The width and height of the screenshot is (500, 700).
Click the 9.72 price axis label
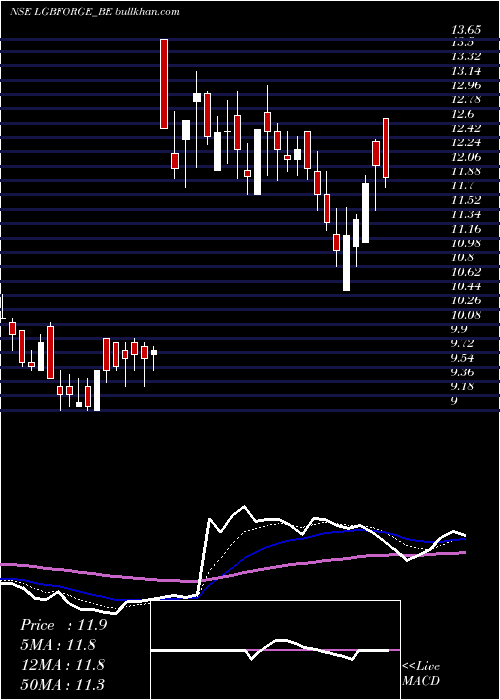click(x=462, y=343)
